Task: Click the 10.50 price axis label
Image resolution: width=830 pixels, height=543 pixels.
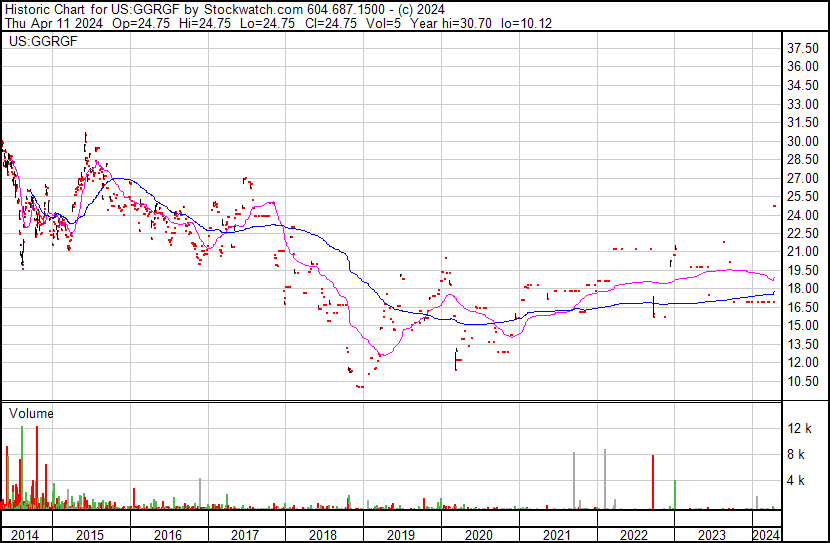Action: point(803,381)
